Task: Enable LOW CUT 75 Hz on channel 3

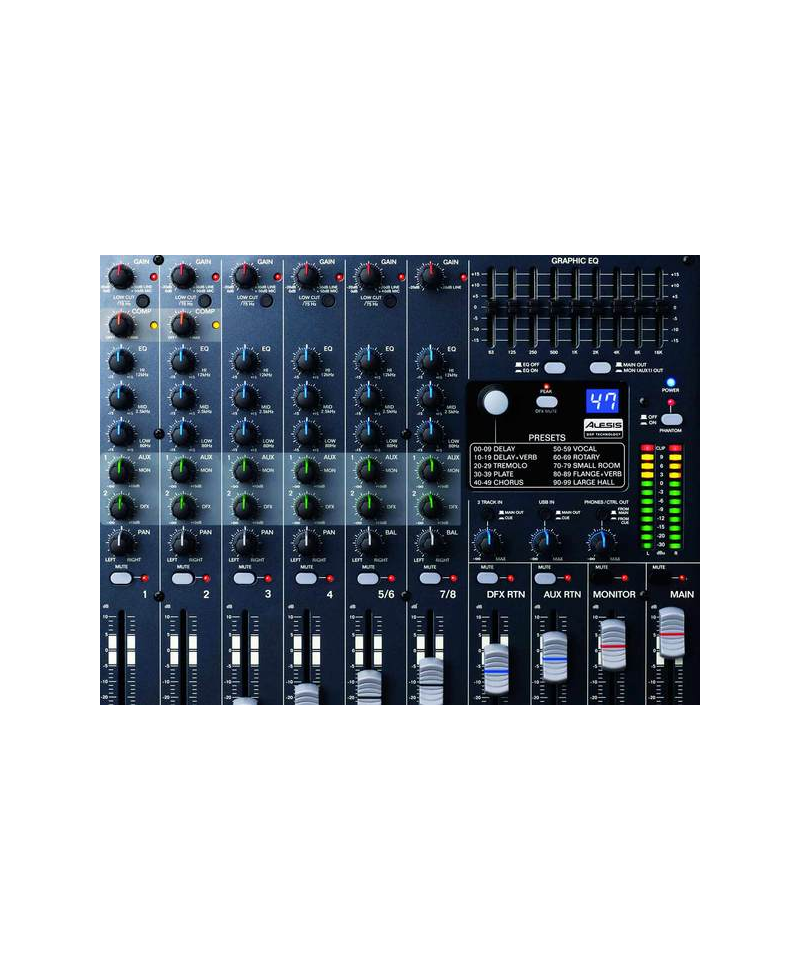Action: click(x=266, y=299)
